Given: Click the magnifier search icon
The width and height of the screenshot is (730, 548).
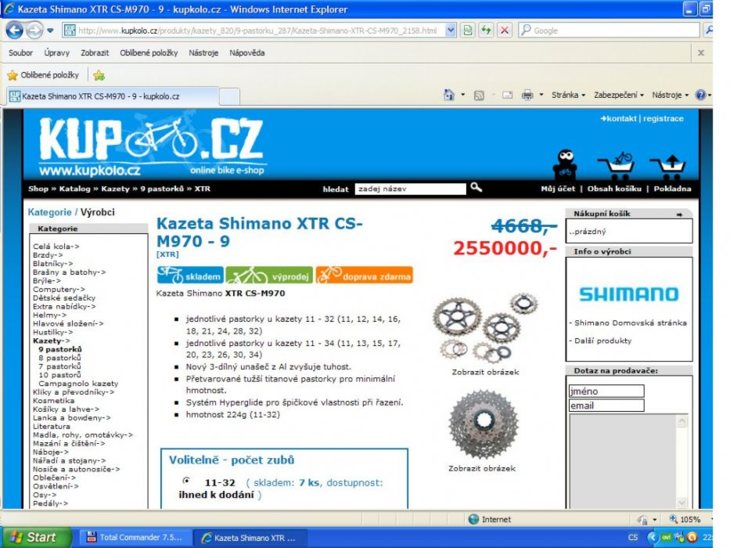Looking at the screenshot, I should point(476,187).
